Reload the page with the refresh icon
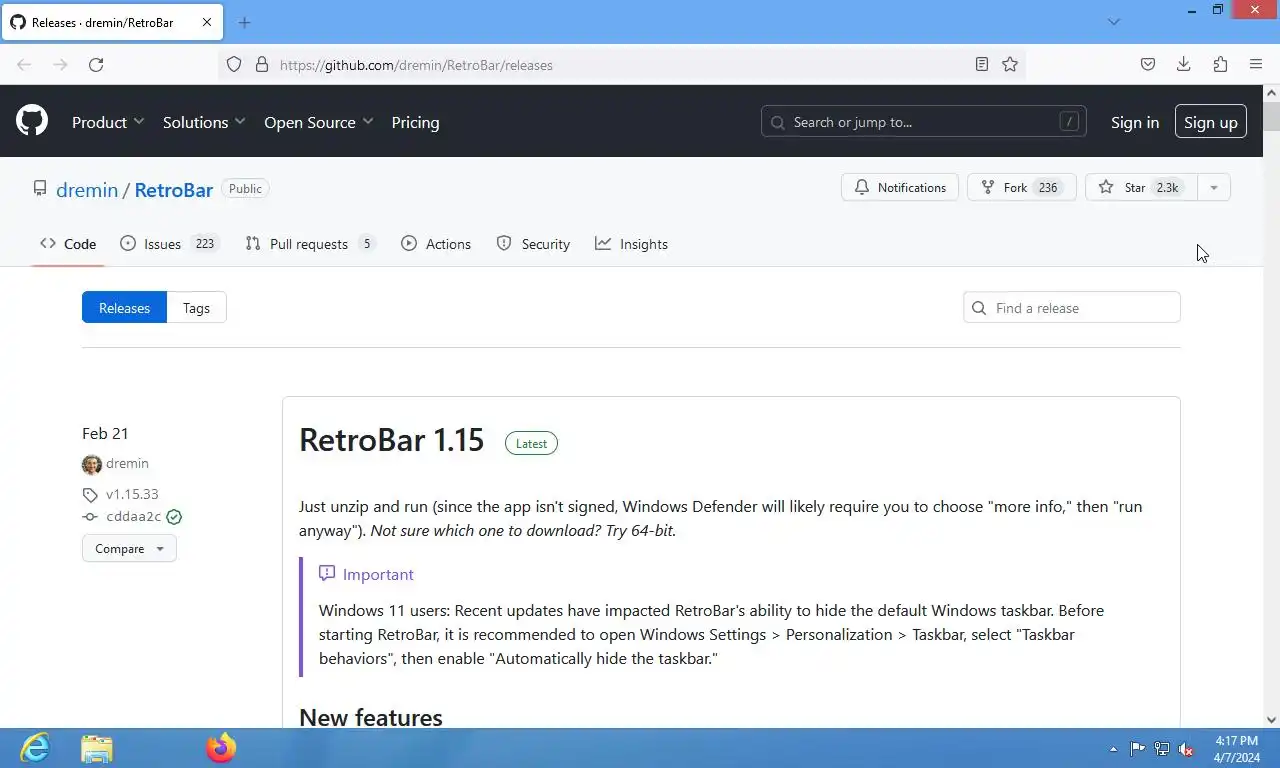Viewport: 1280px width, 768px height. [x=96, y=64]
